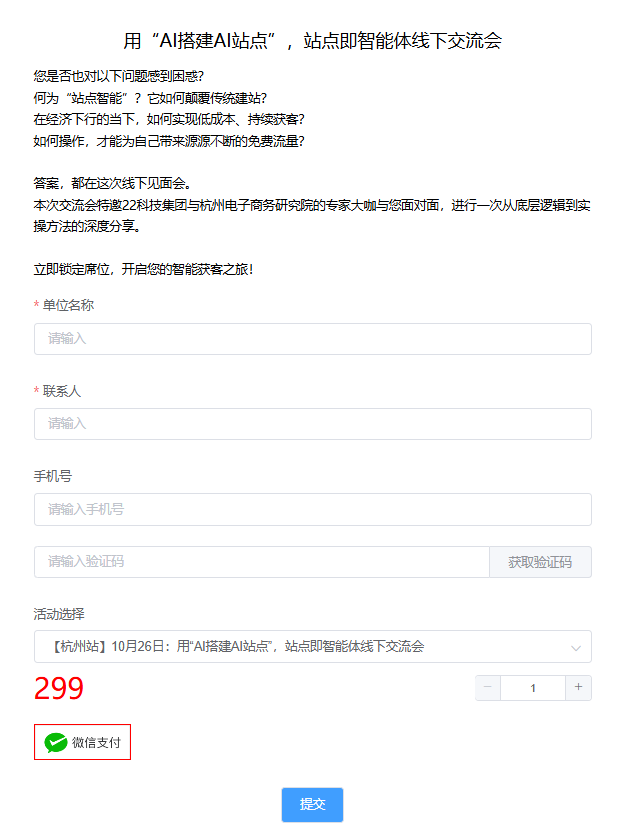Click the red 299 price text

click(59, 688)
